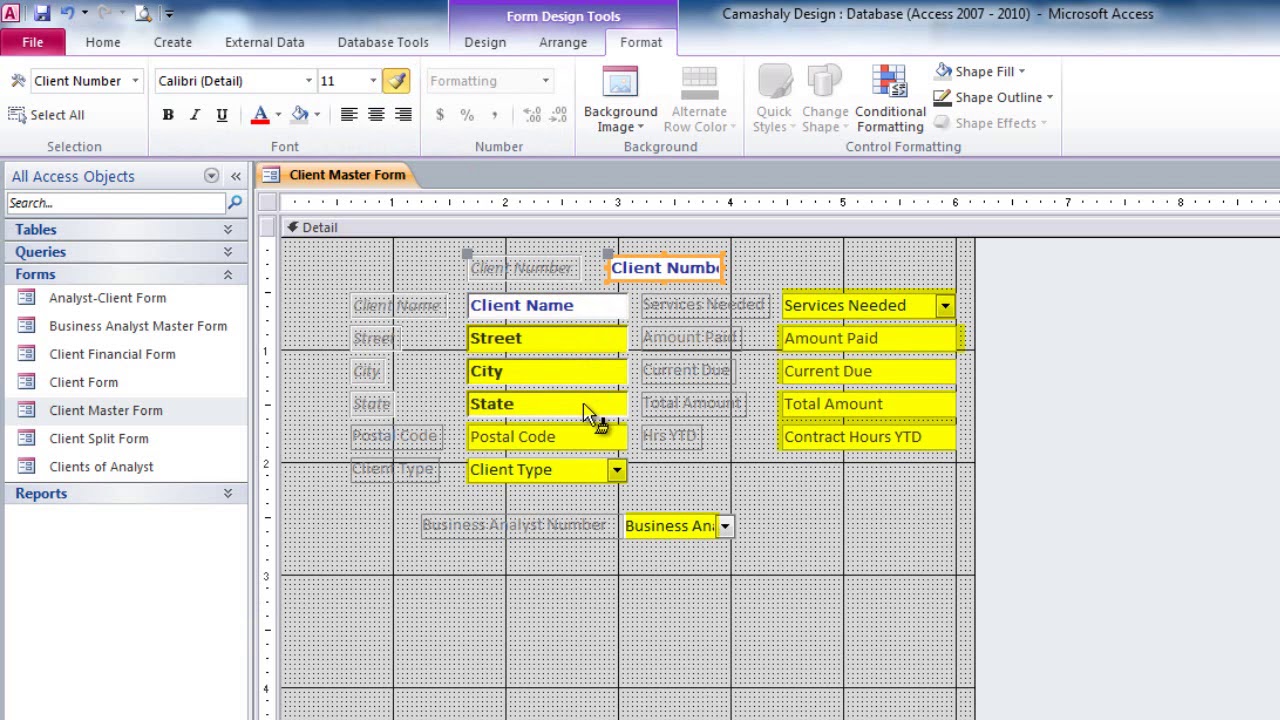Apply currency dollar format
Screen dimensions: 1280x720
440,115
